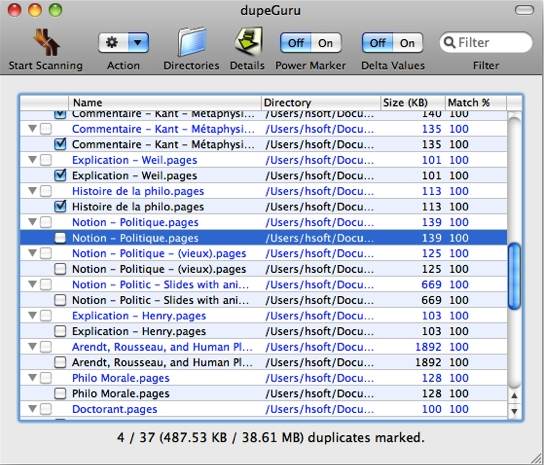Screen dimensions: 544x465
Task: Click the Filter magnifying glass icon
Action: (449, 43)
